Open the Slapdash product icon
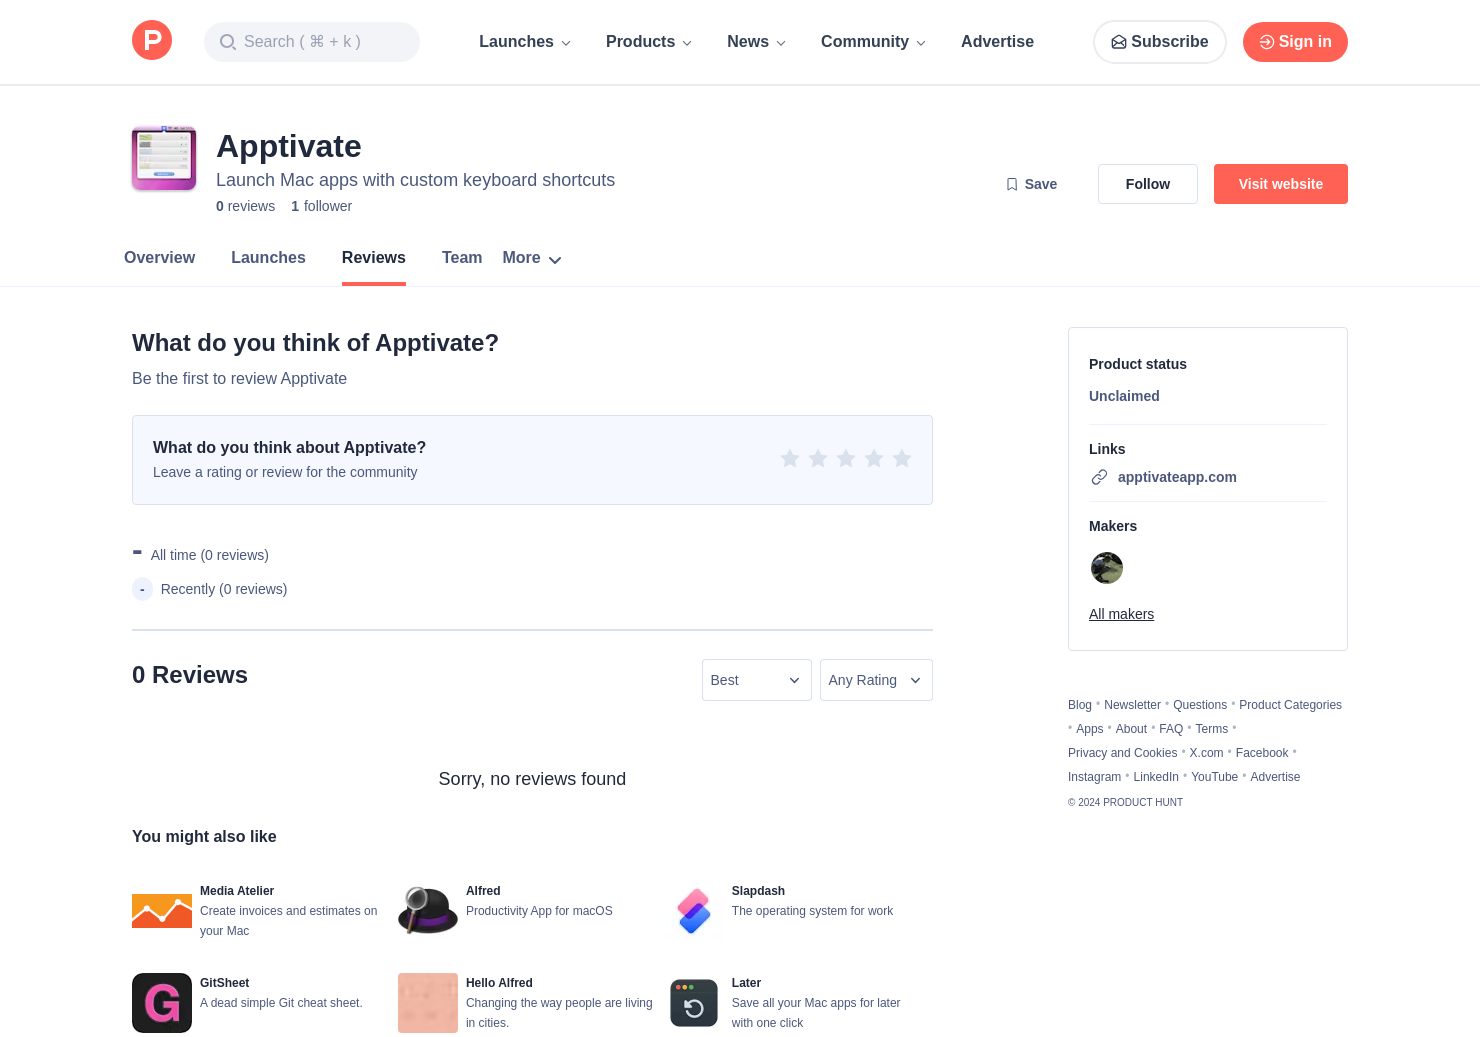This screenshot has width=1480, height=1037. pos(693,910)
